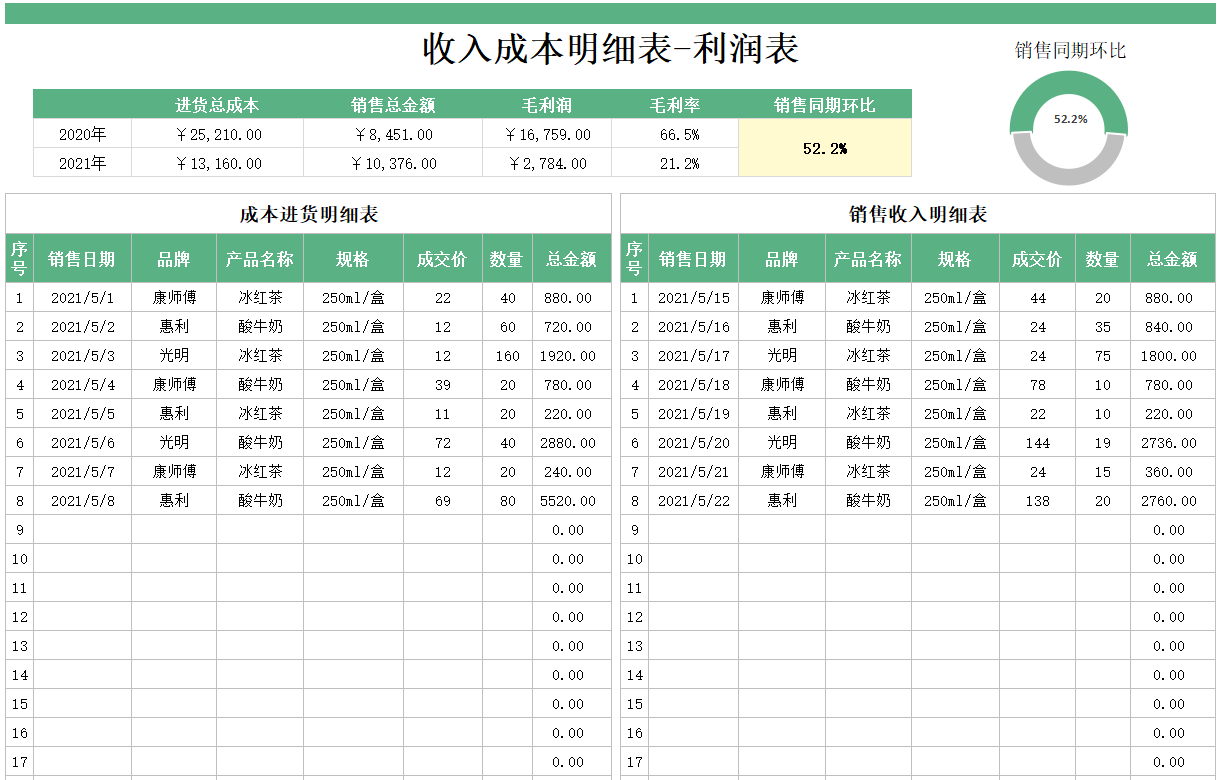Click the 销售收入明细表 table heading
Image resolution: width=1221 pixels, height=780 pixels.
(x=917, y=214)
